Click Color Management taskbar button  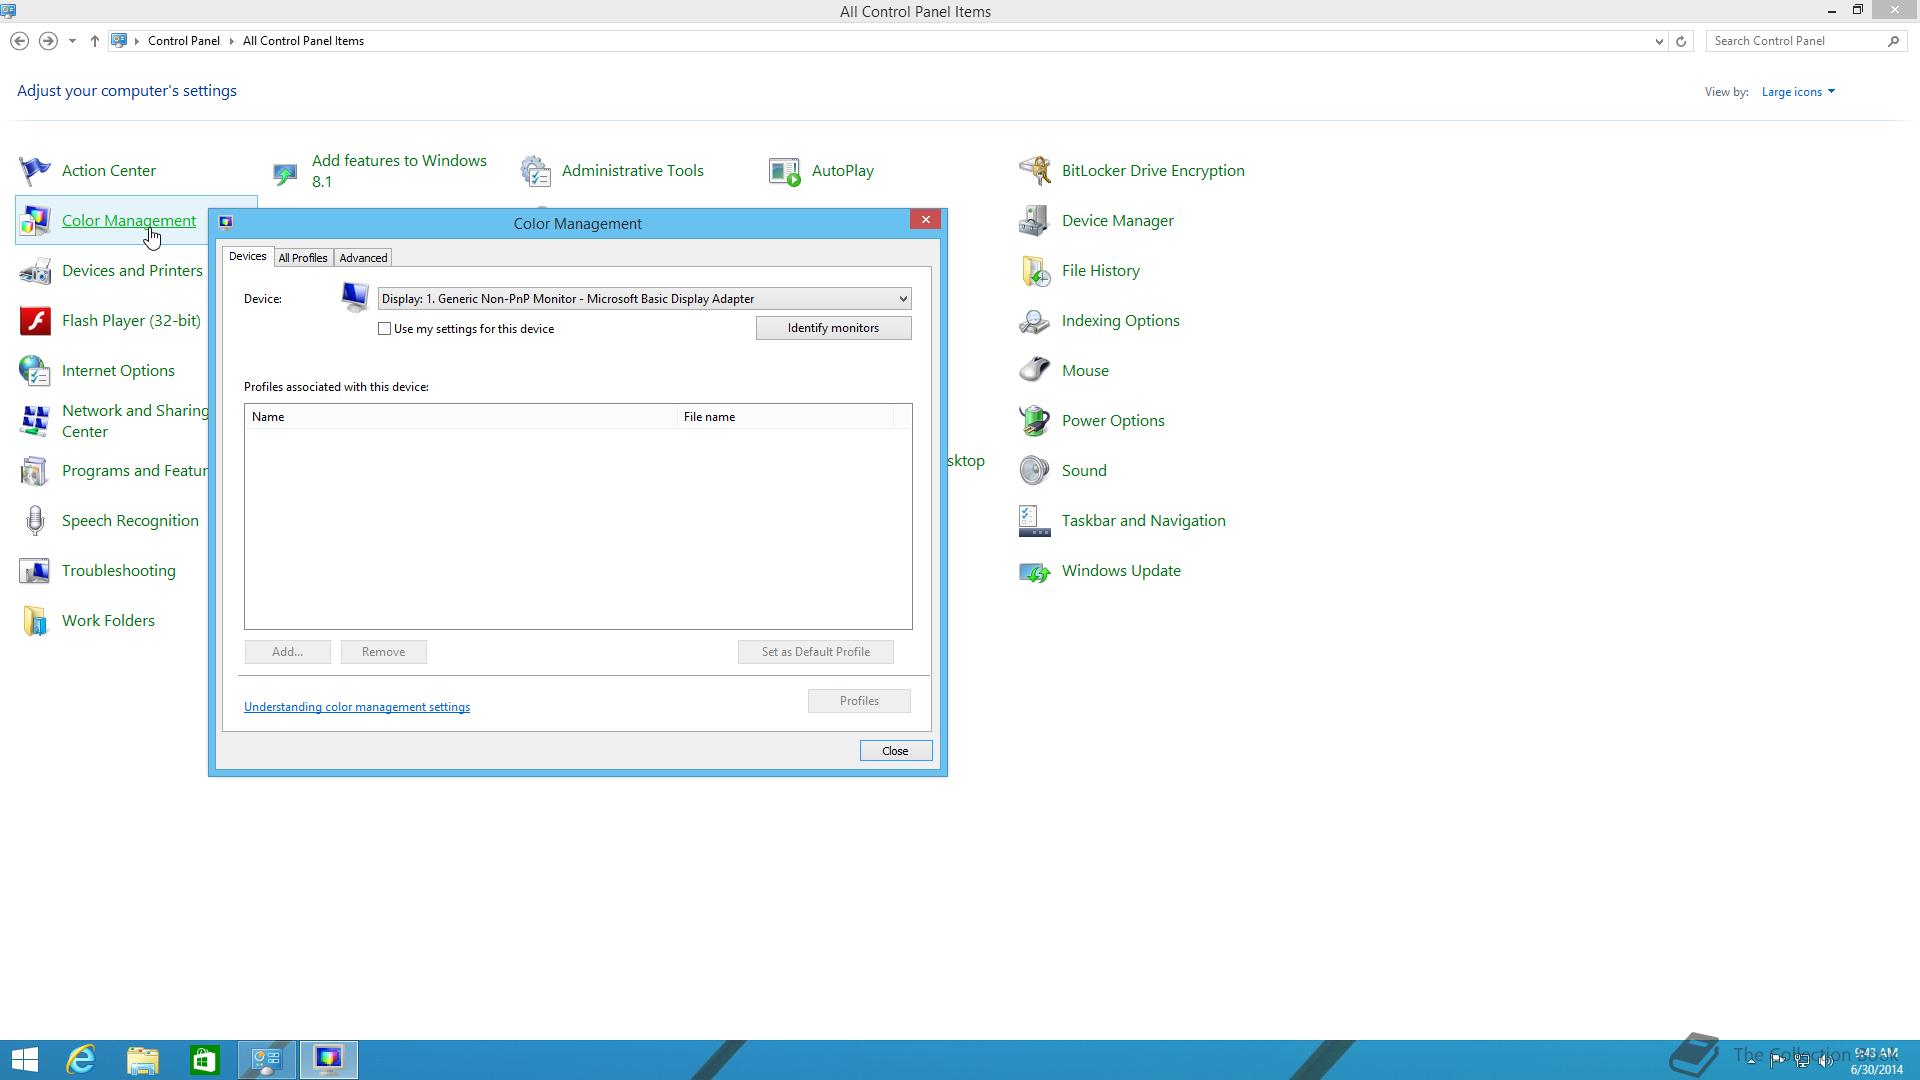pyautogui.click(x=328, y=1059)
